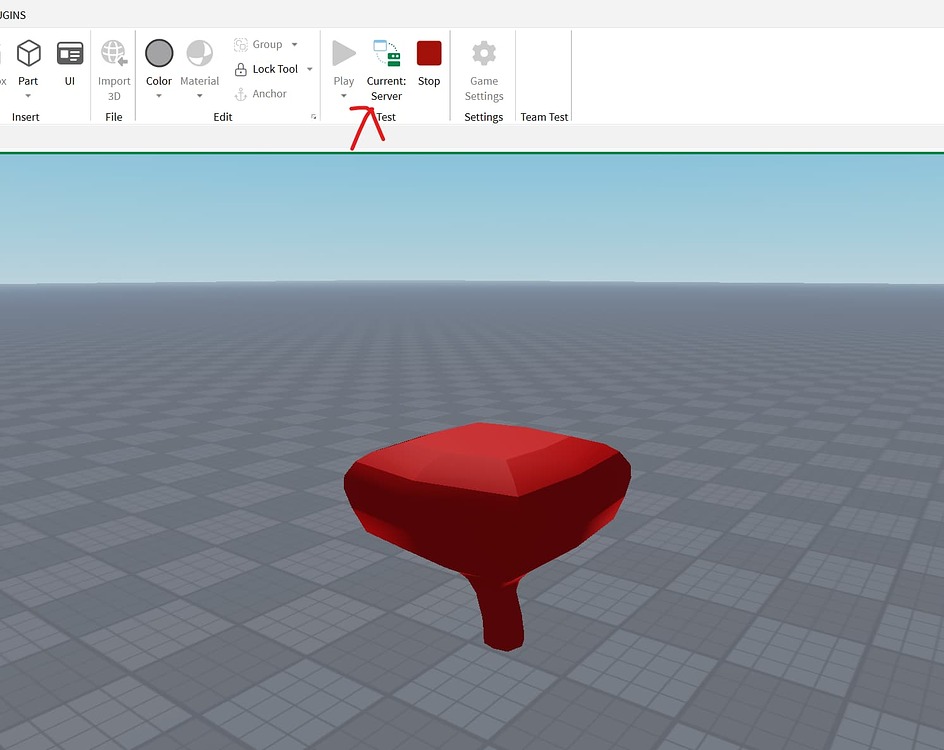Click the Team Test section label
This screenshot has height=750, width=944.
[x=544, y=117]
